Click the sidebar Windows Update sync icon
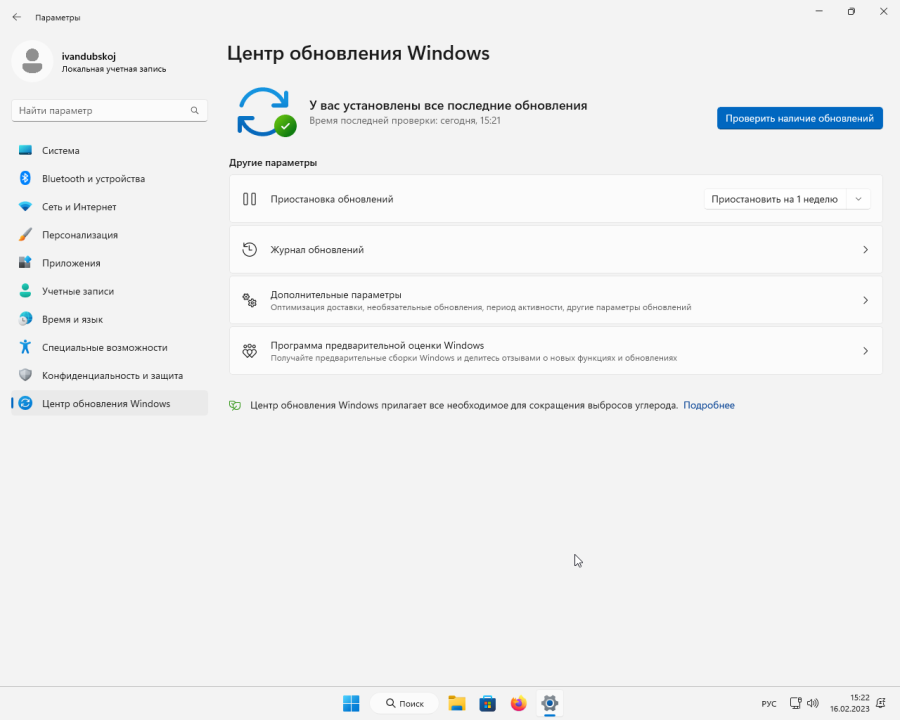 click(25, 403)
